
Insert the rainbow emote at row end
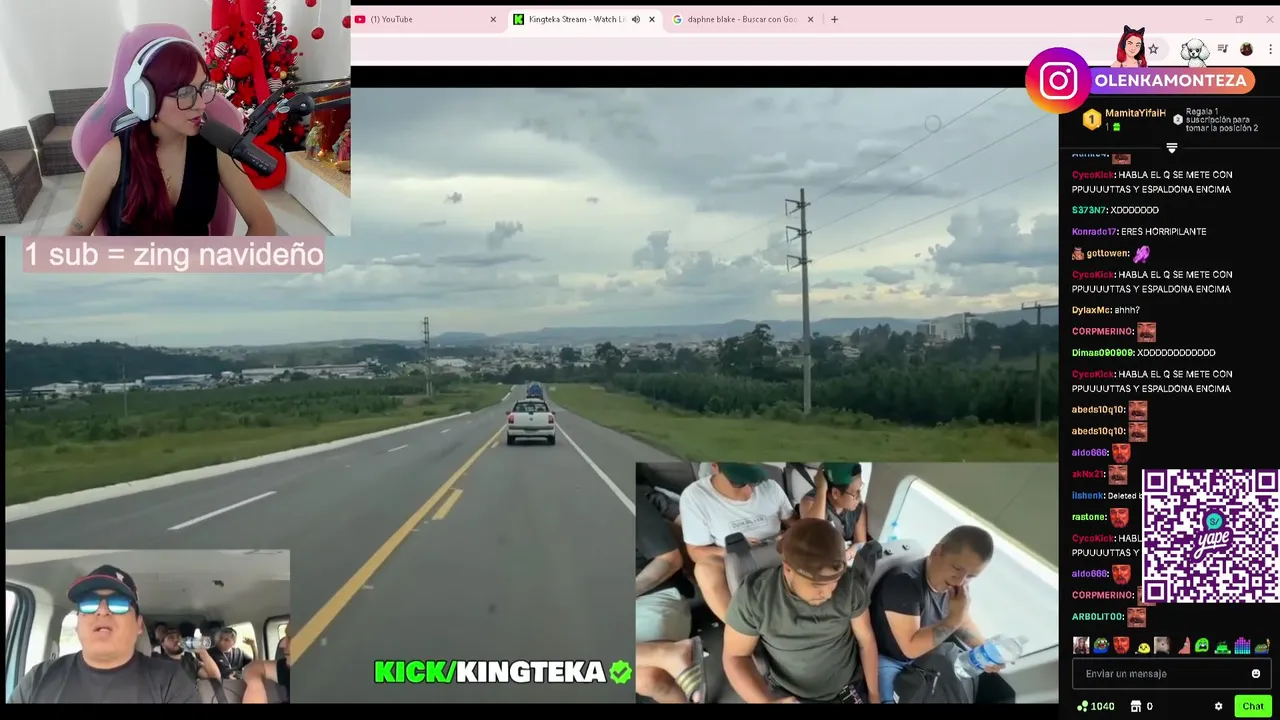coord(1262,646)
